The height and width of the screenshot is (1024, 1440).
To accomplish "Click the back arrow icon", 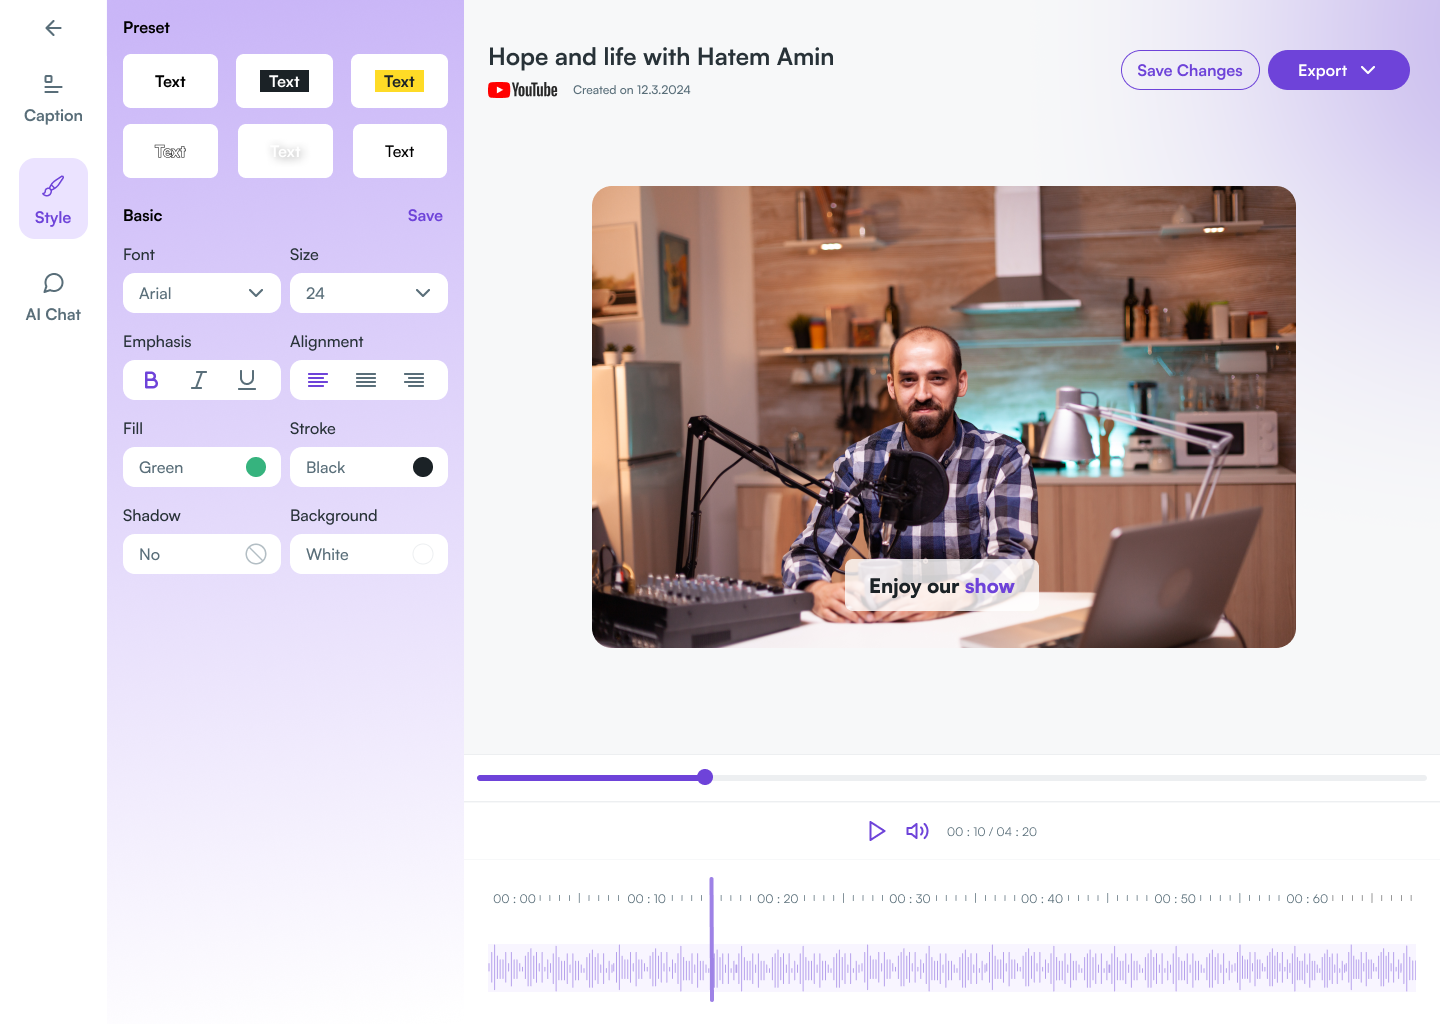I will (54, 28).
